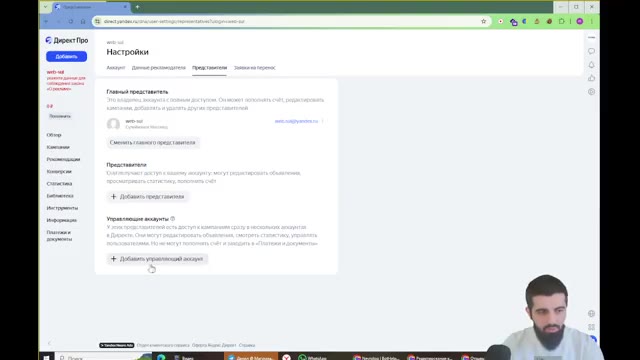Open a new browser tab
The height and width of the screenshot is (360, 640).
click(137, 7)
